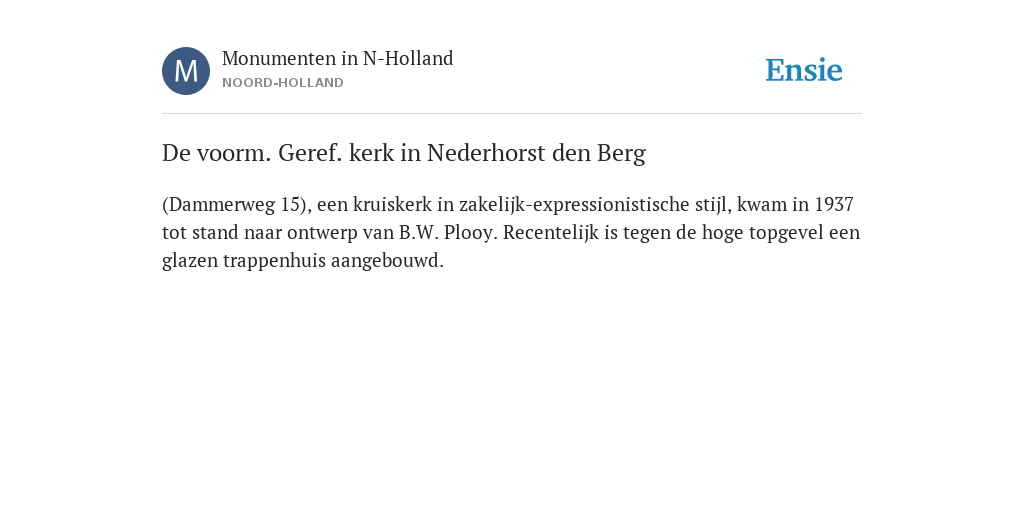This screenshot has height=512, width=1024.
Task: Select the NOORD-HOLLAND category label
Action: coord(283,83)
